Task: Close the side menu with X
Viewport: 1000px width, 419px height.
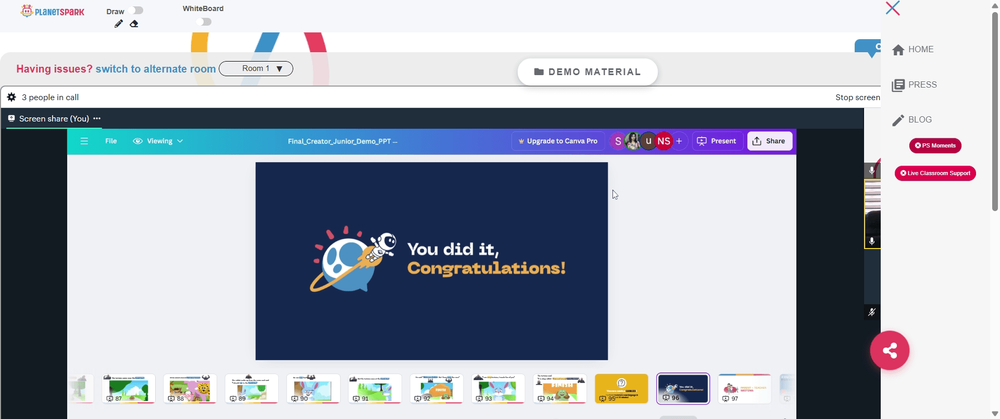Action: click(893, 8)
